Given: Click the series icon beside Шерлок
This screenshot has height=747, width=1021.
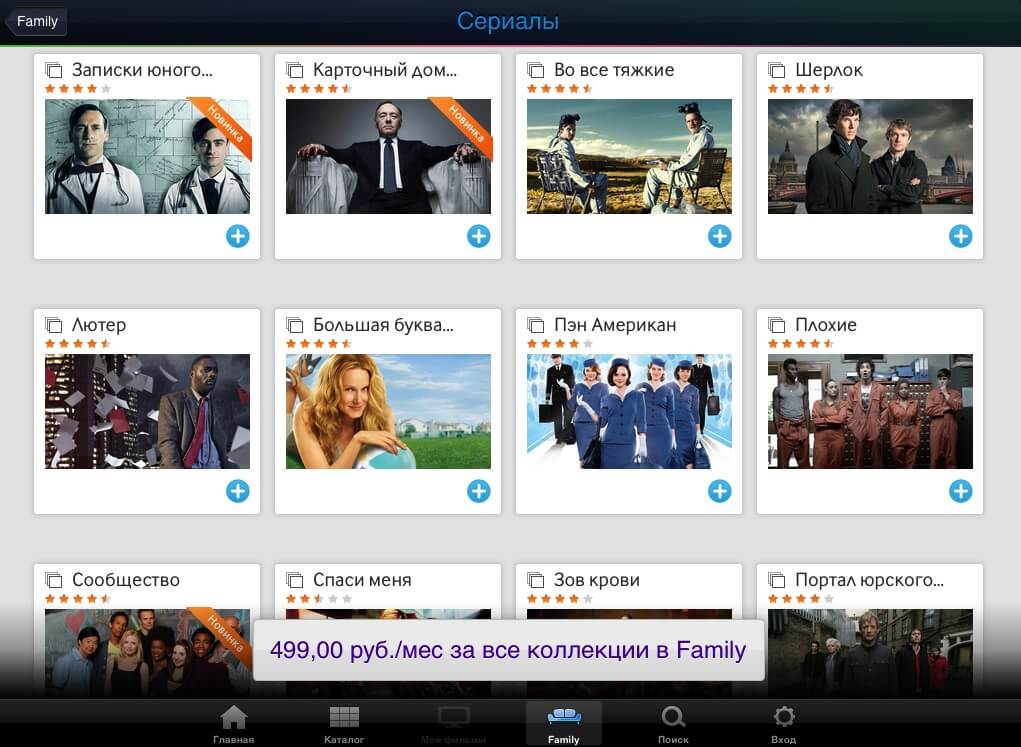Looking at the screenshot, I should 776,69.
